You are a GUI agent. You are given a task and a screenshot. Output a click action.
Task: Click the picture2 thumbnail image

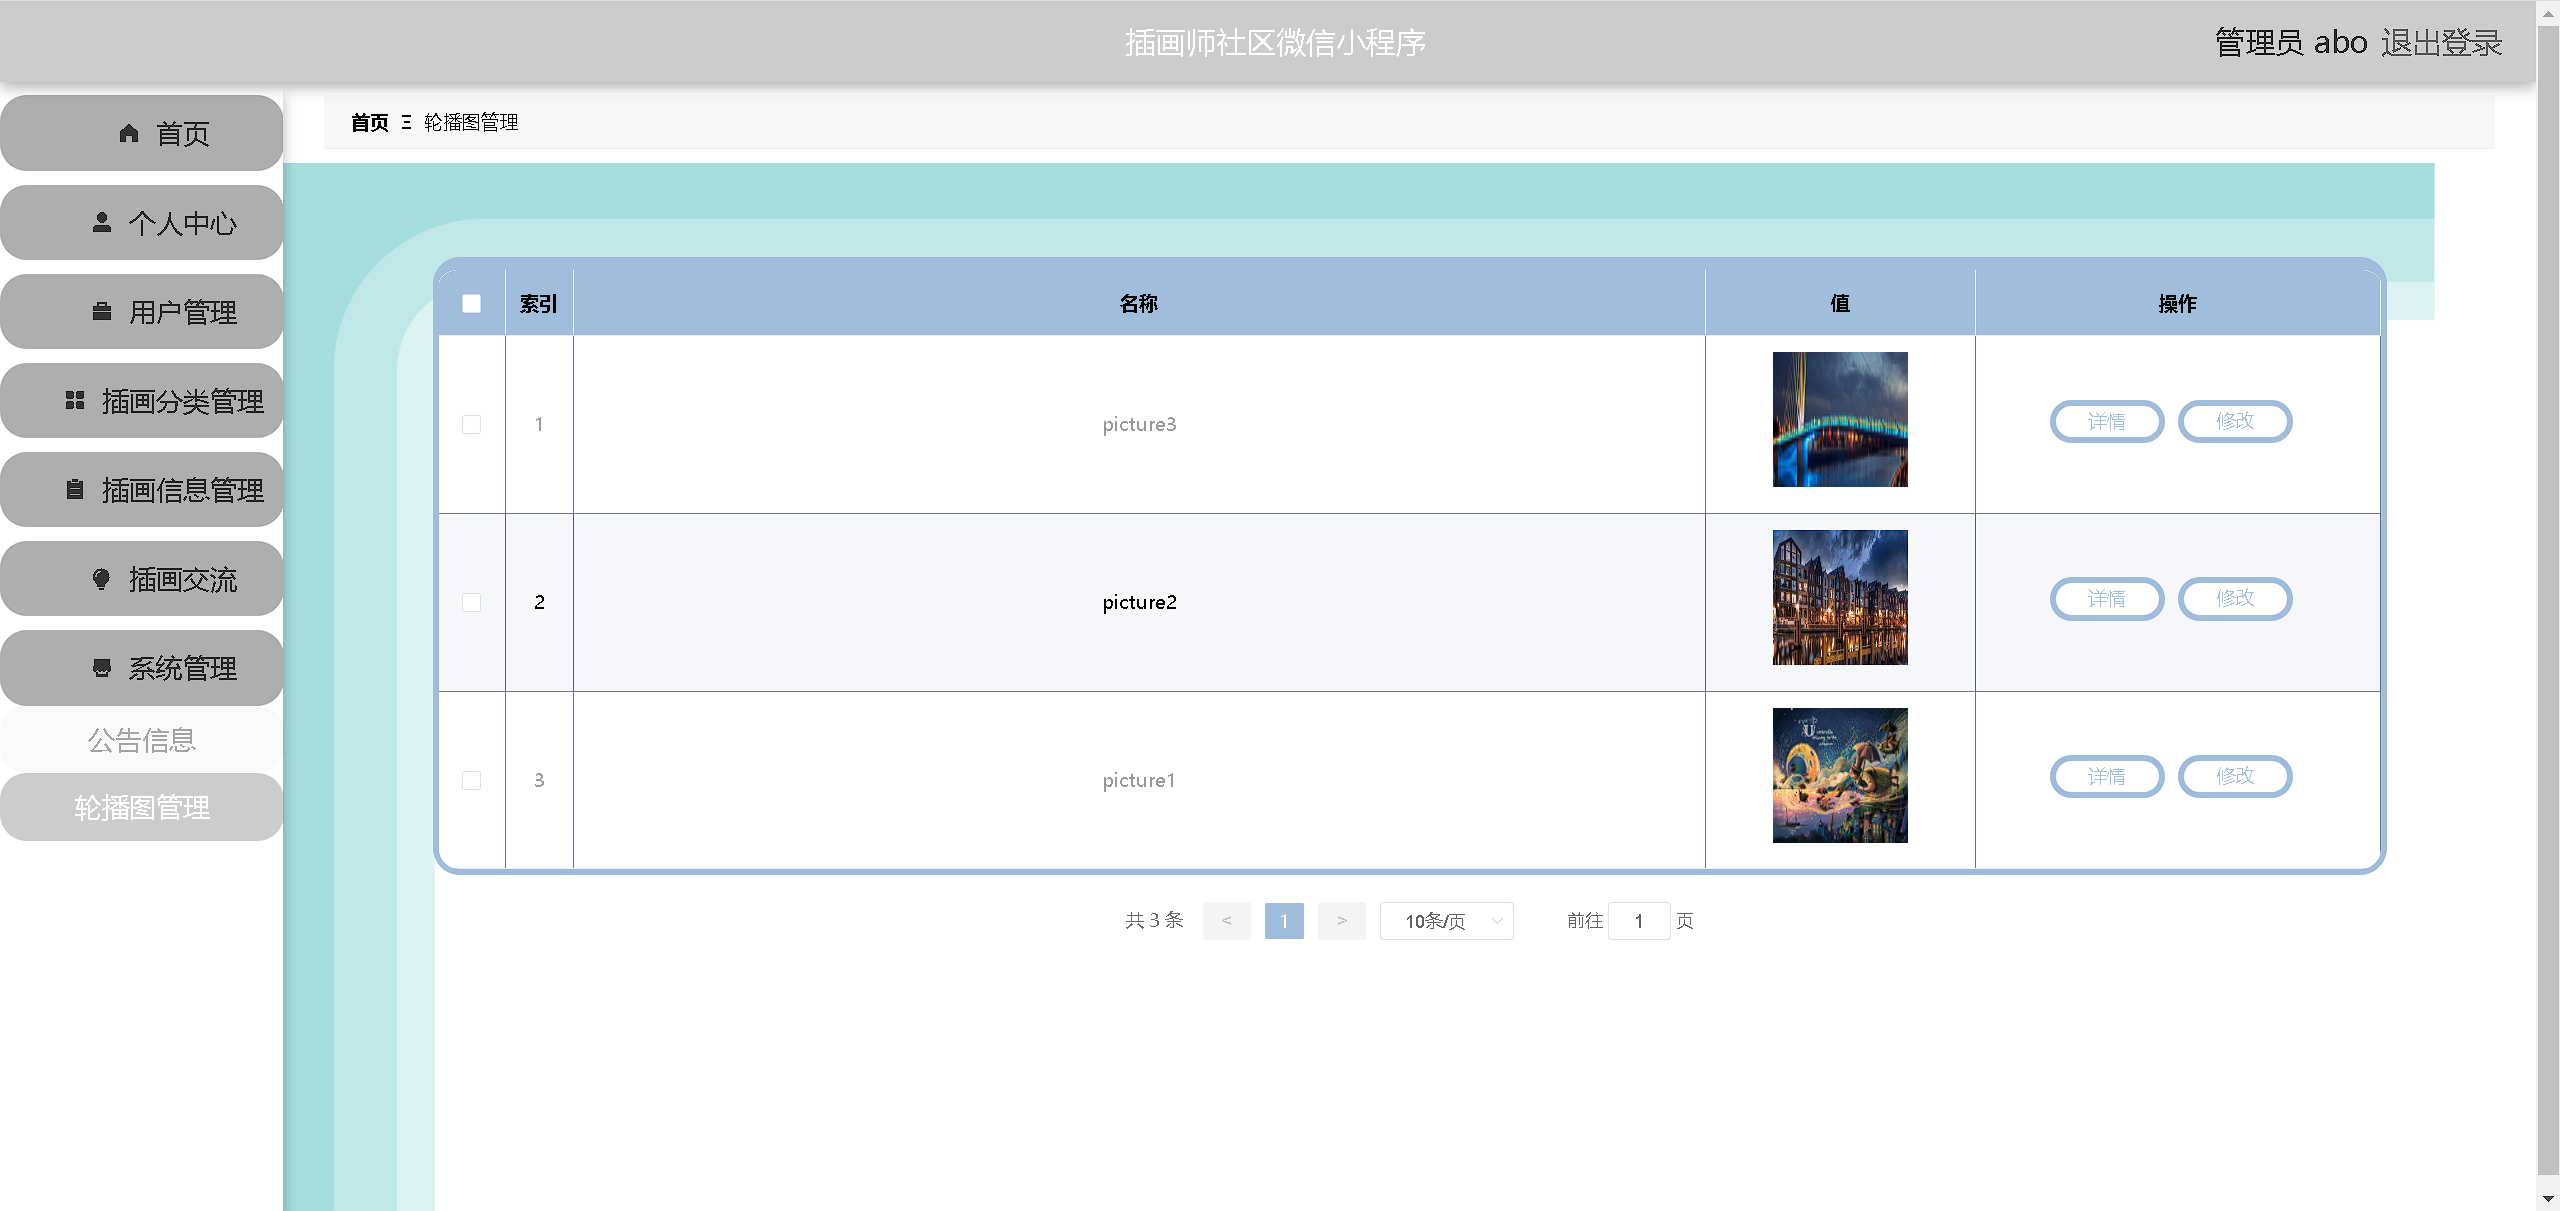[1839, 598]
